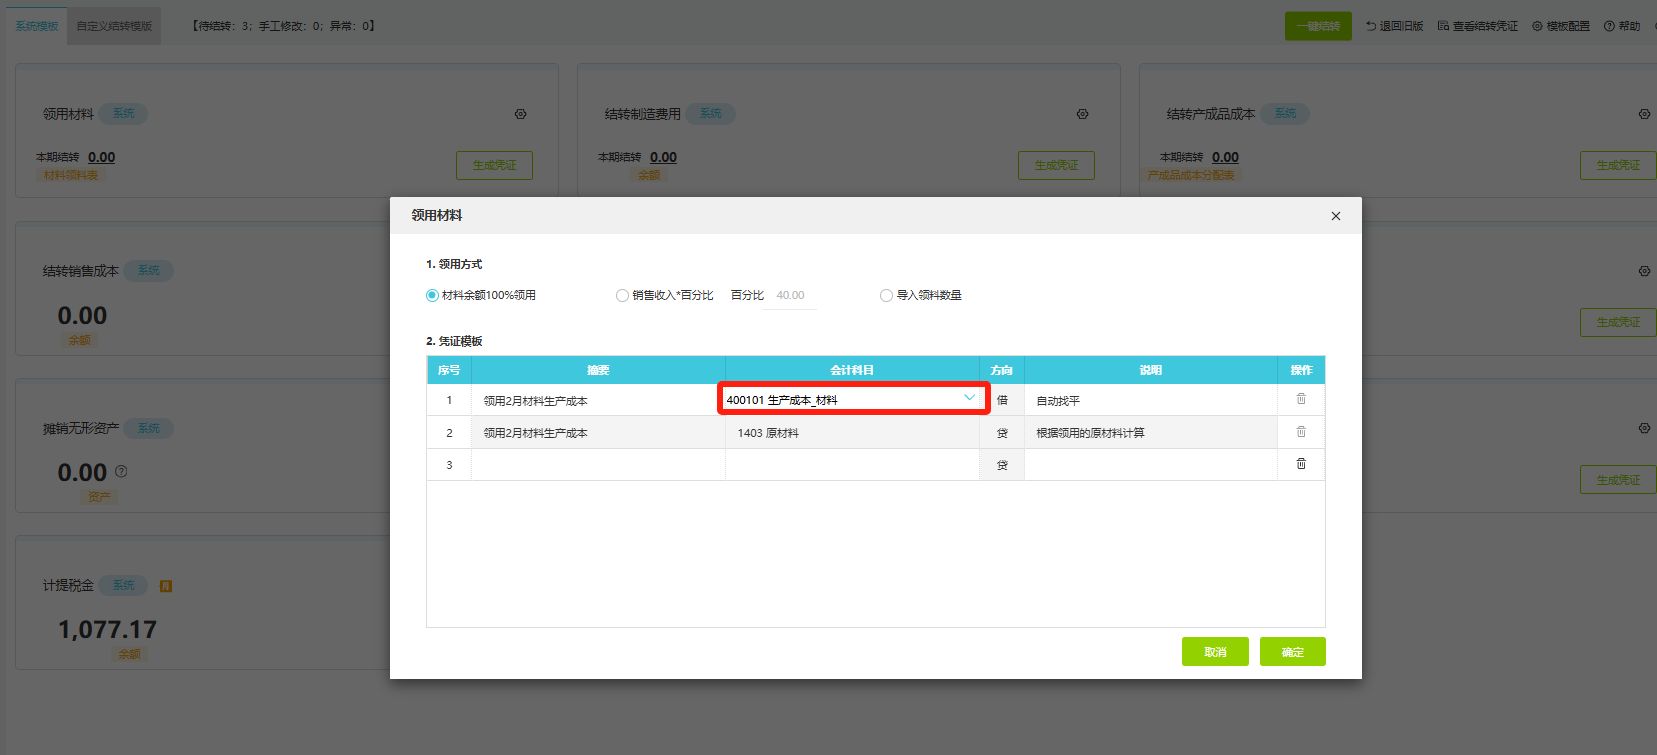This screenshot has width=1657, height=755.
Task: Click the 取消 button
Action: 1215,652
